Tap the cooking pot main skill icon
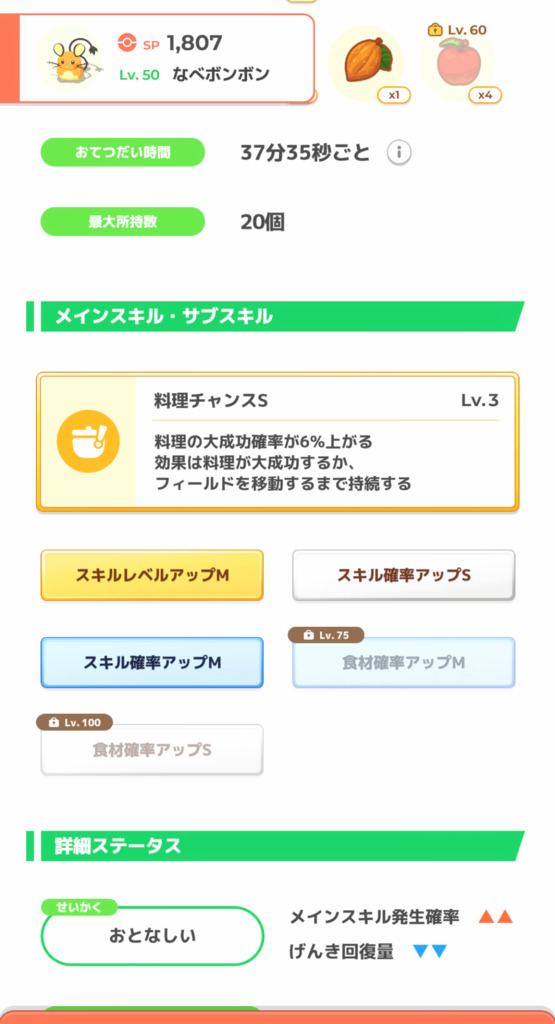Viewport: 555px width, 1024px height. 88,441
